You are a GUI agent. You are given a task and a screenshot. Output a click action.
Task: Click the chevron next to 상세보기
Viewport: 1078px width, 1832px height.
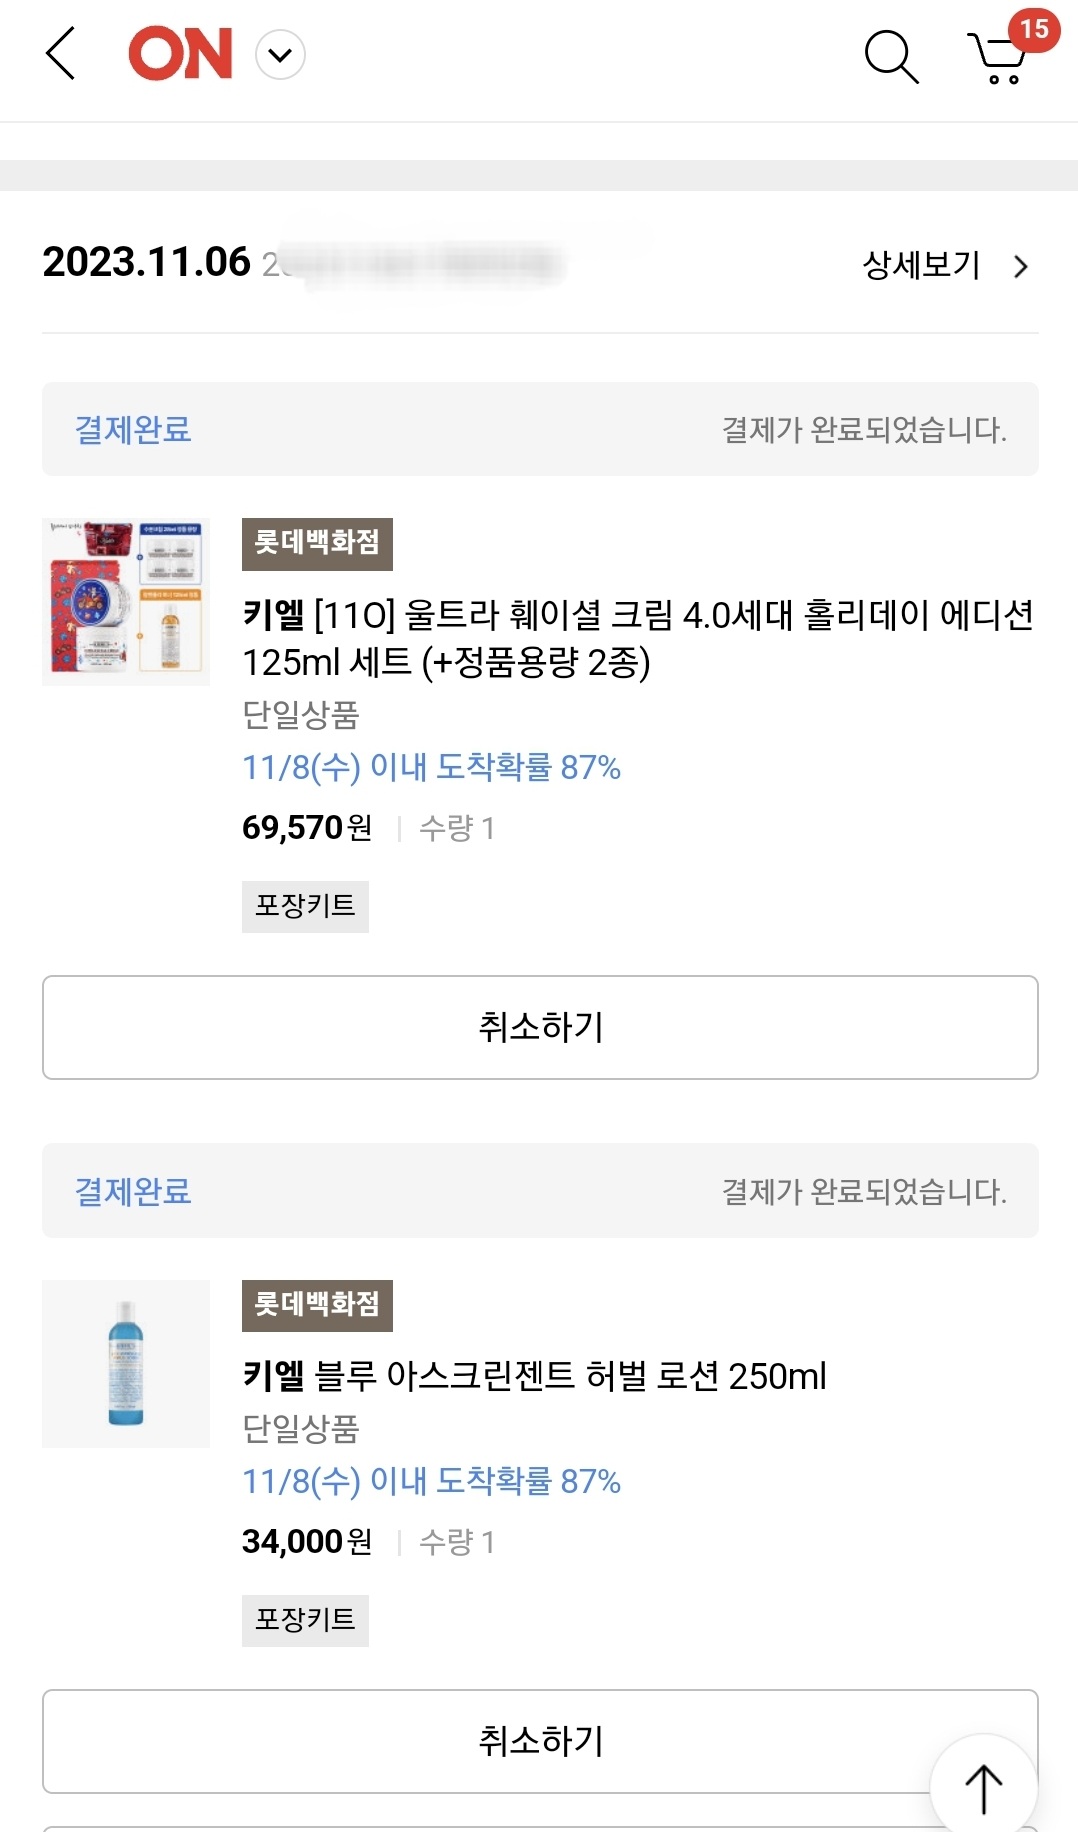coord(1020,267)
